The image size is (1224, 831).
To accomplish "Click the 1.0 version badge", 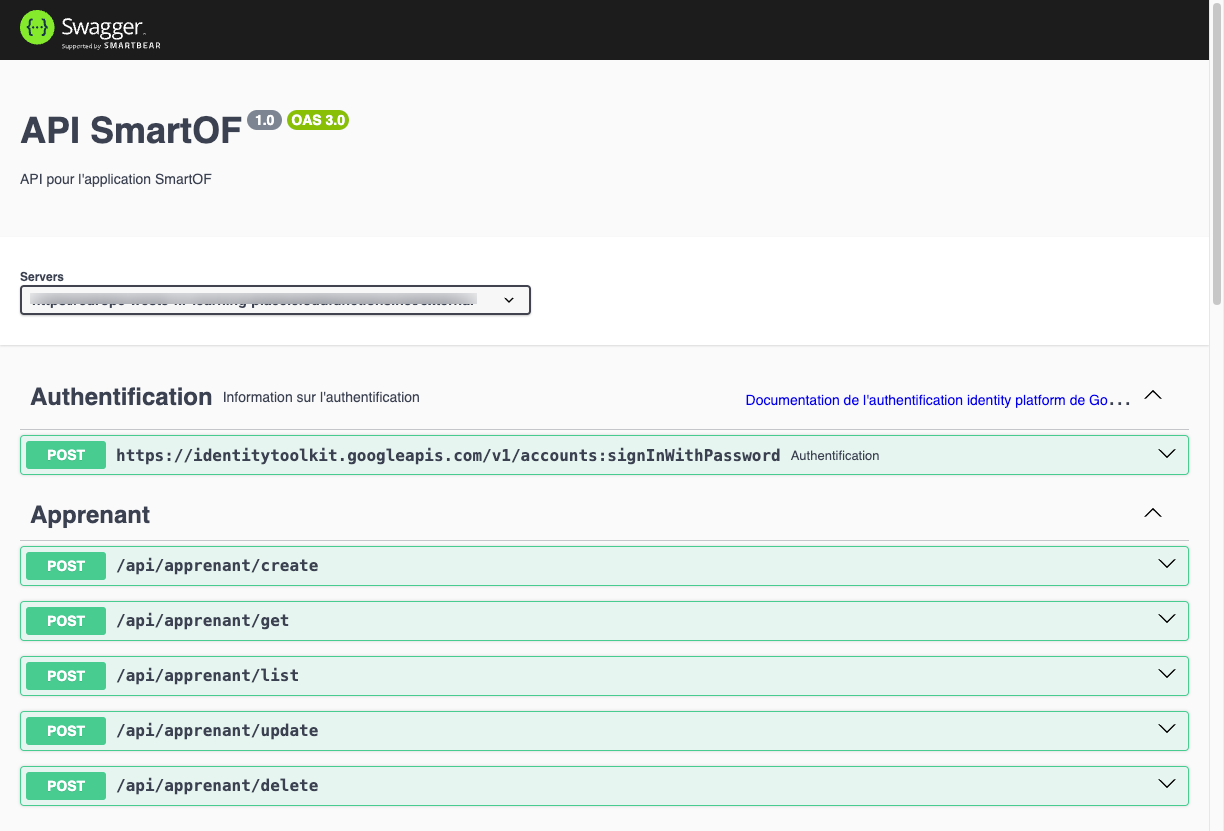I will pos(264,120).
